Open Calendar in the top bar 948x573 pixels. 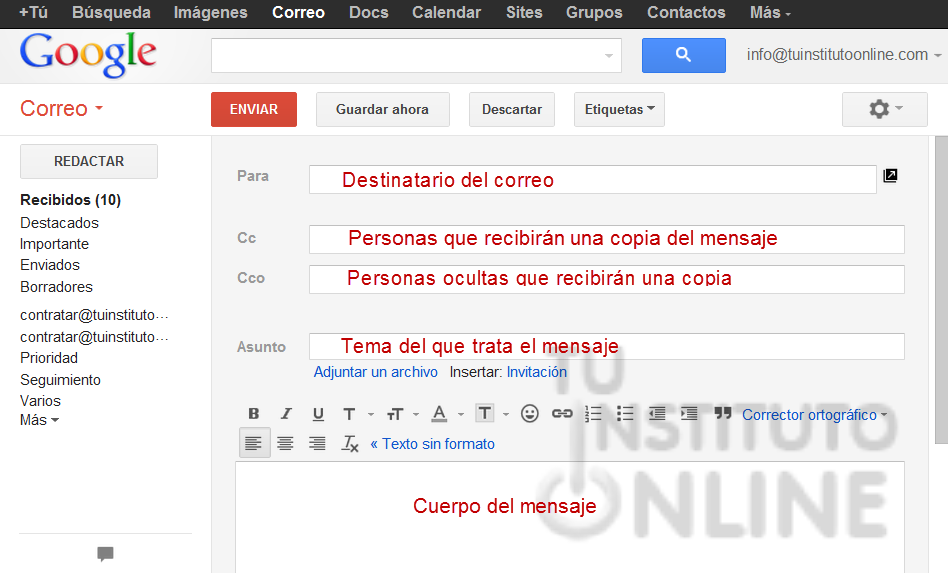[447, 13]
